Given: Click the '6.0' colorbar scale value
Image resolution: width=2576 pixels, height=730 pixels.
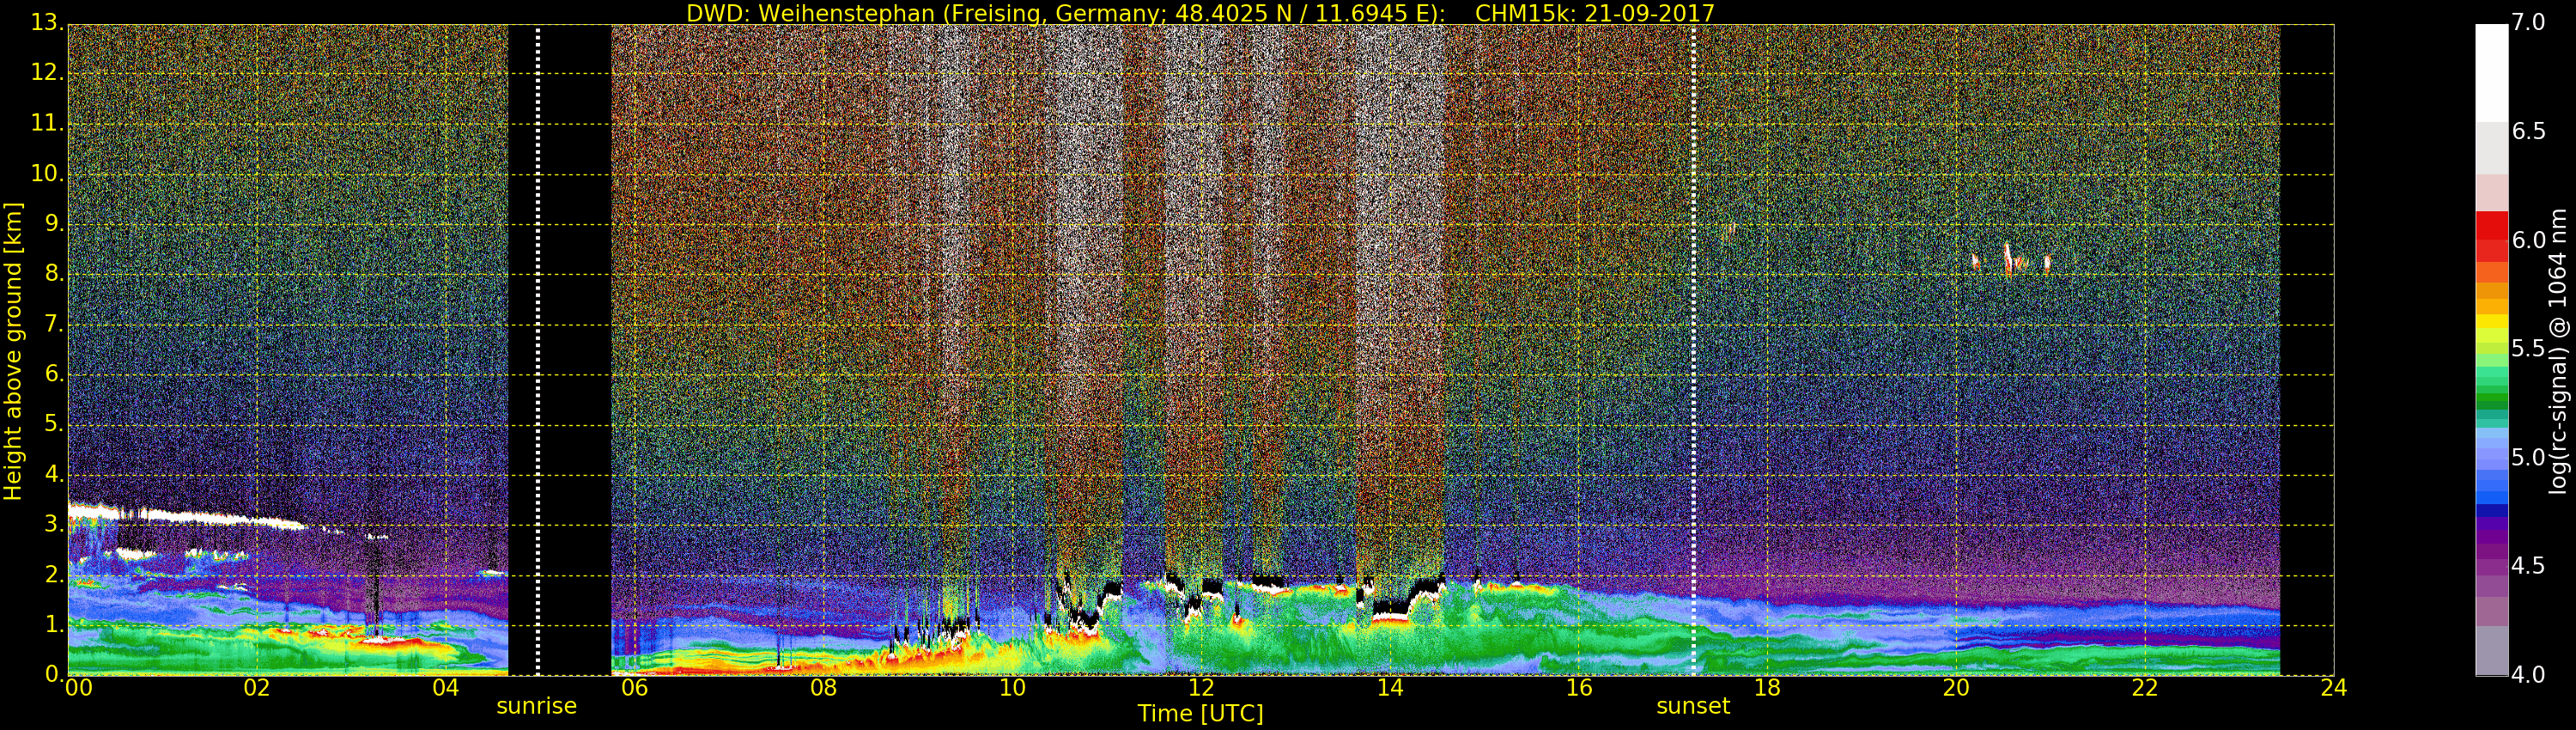Looking at the screenshot, I should [x=2529, y=240].
